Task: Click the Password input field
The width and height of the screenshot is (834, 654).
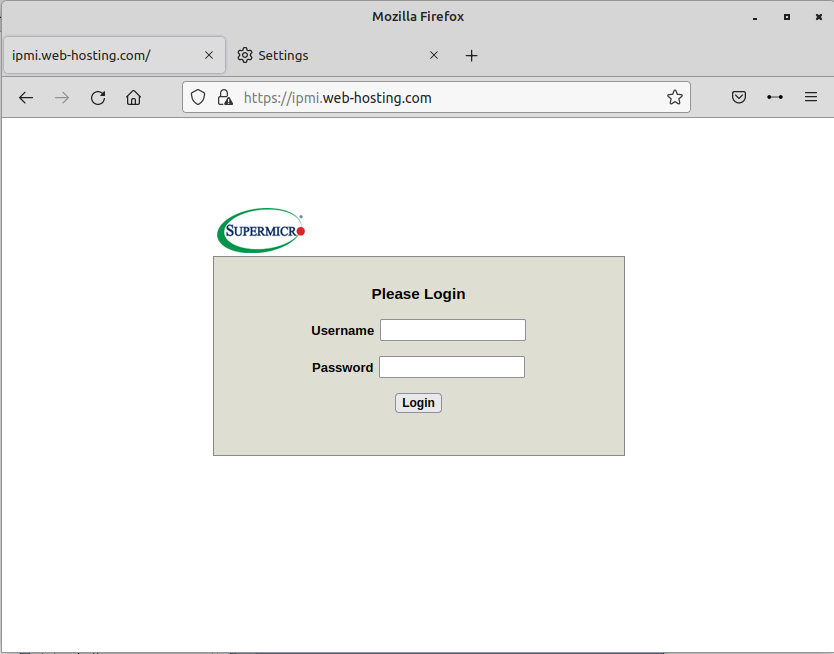Action: tap(452, 367)
